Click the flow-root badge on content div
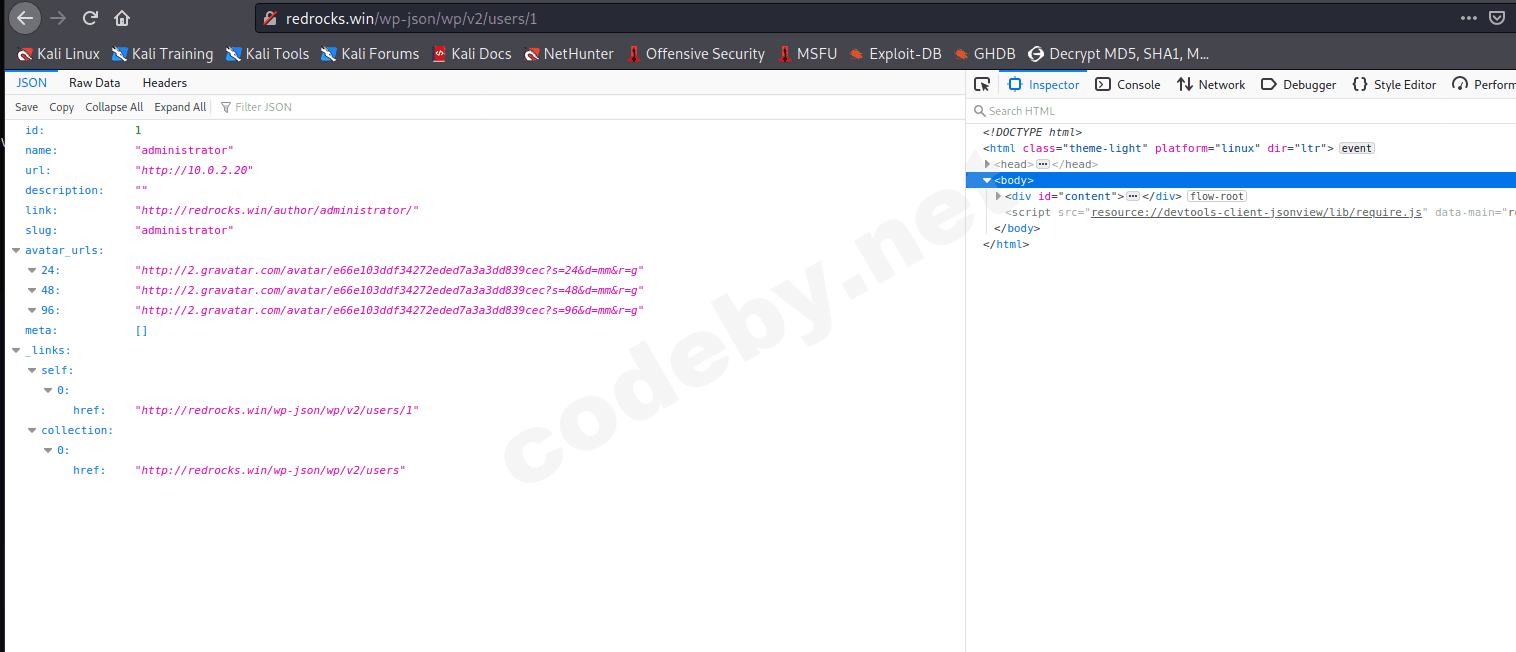The width and height of the screenshot is (1516, 652). click(x=1217, y=196)
